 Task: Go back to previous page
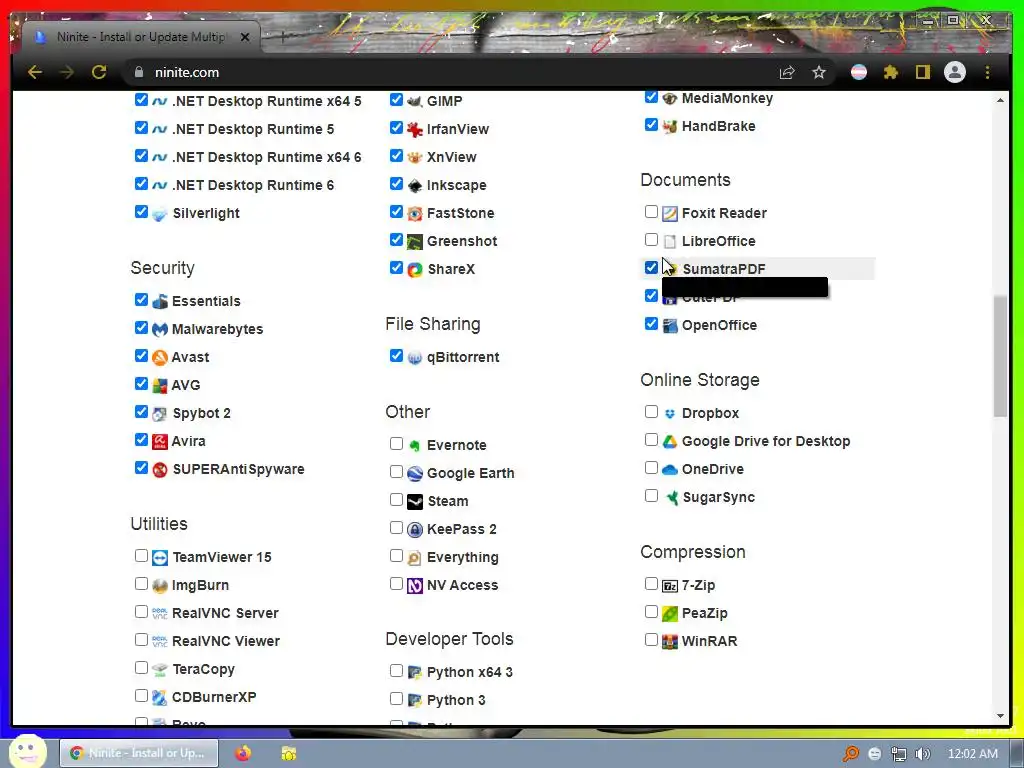(35, 72)
